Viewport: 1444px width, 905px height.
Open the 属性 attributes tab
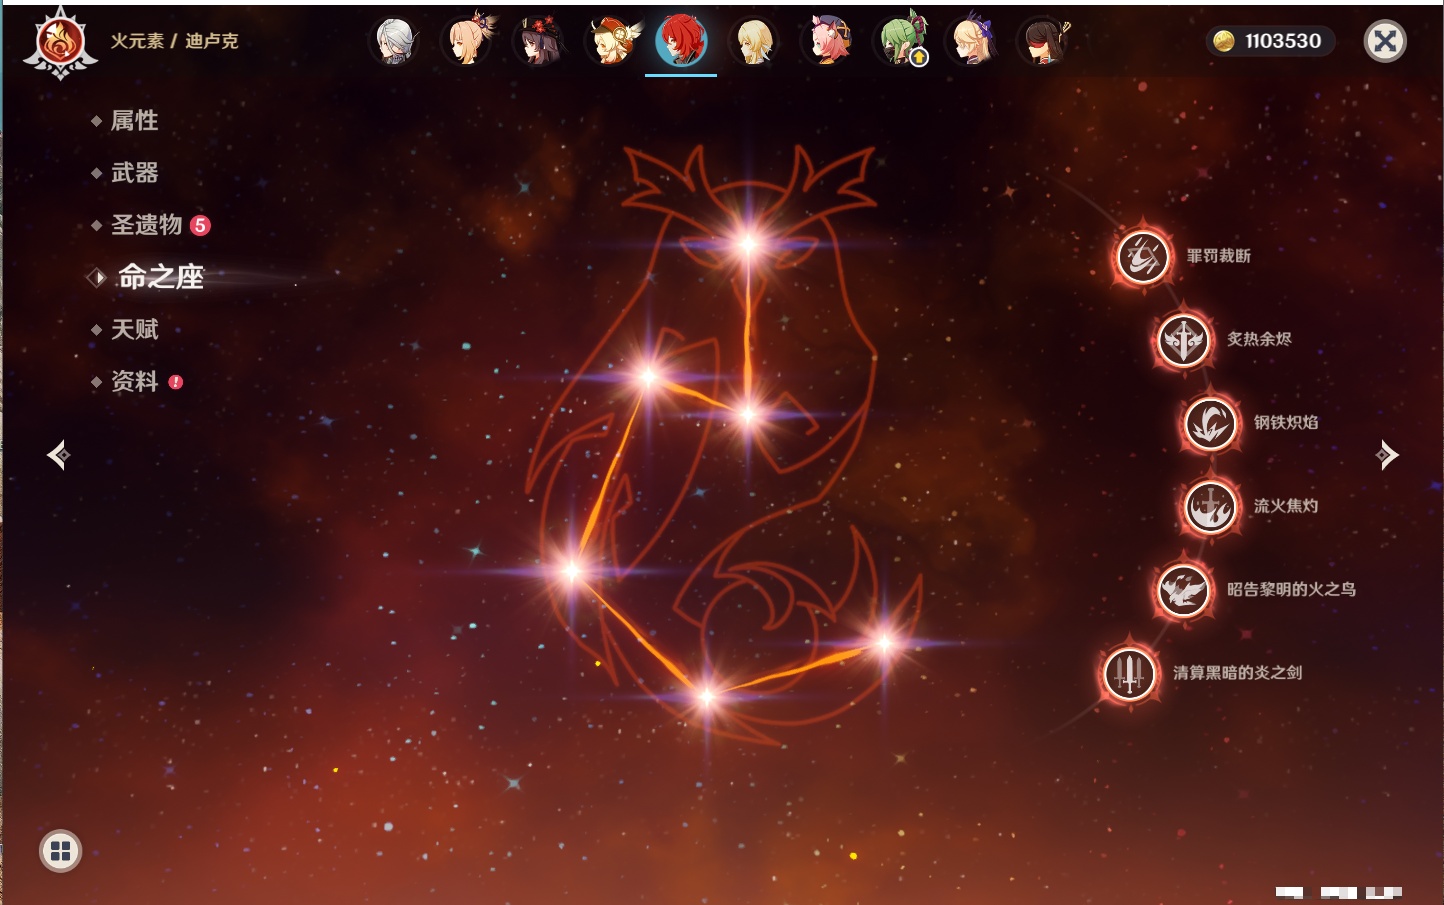tap(134, 121)
